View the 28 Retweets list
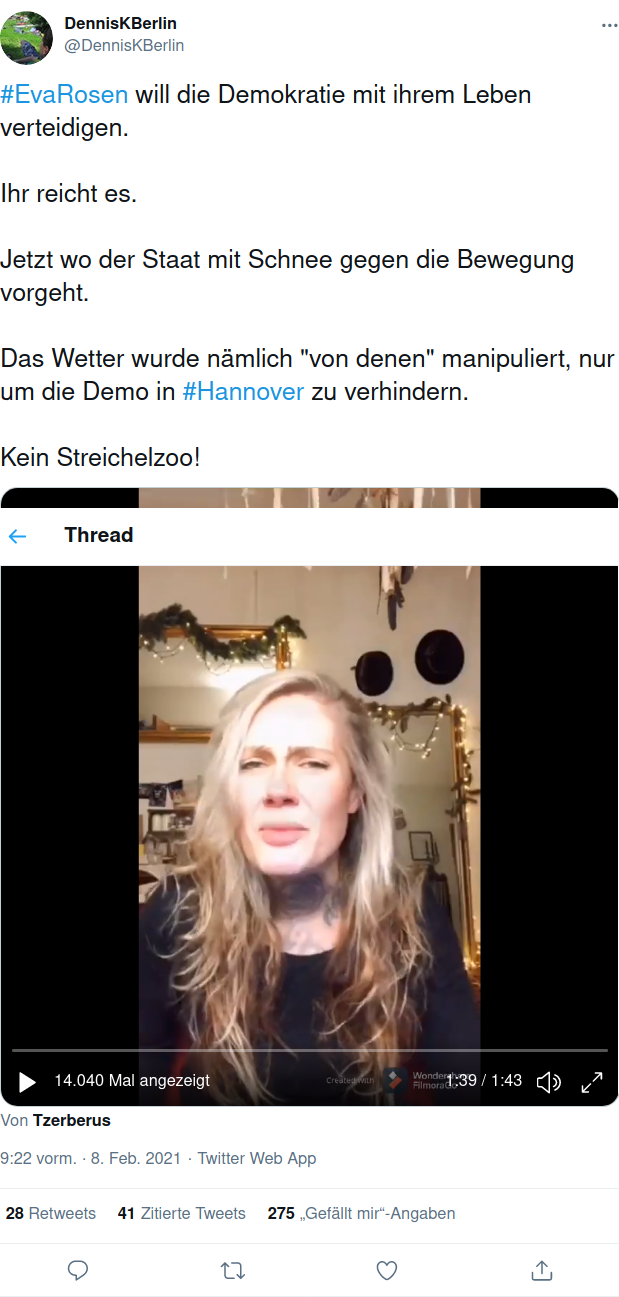Image resolution: width=619 pixels, height=1297 pixels. (x=51, y=1213)
